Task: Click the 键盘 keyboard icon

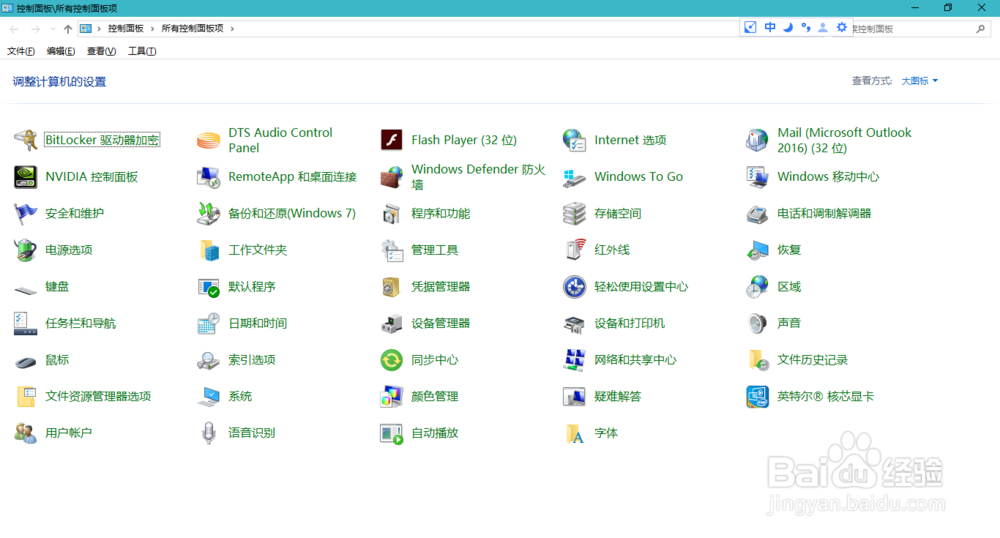Action: pyautogui.click(x=26, y=290)
